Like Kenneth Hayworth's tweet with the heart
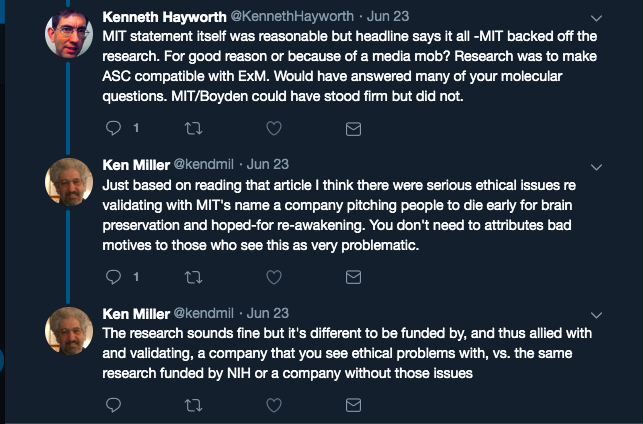 (x=274, y=128)
